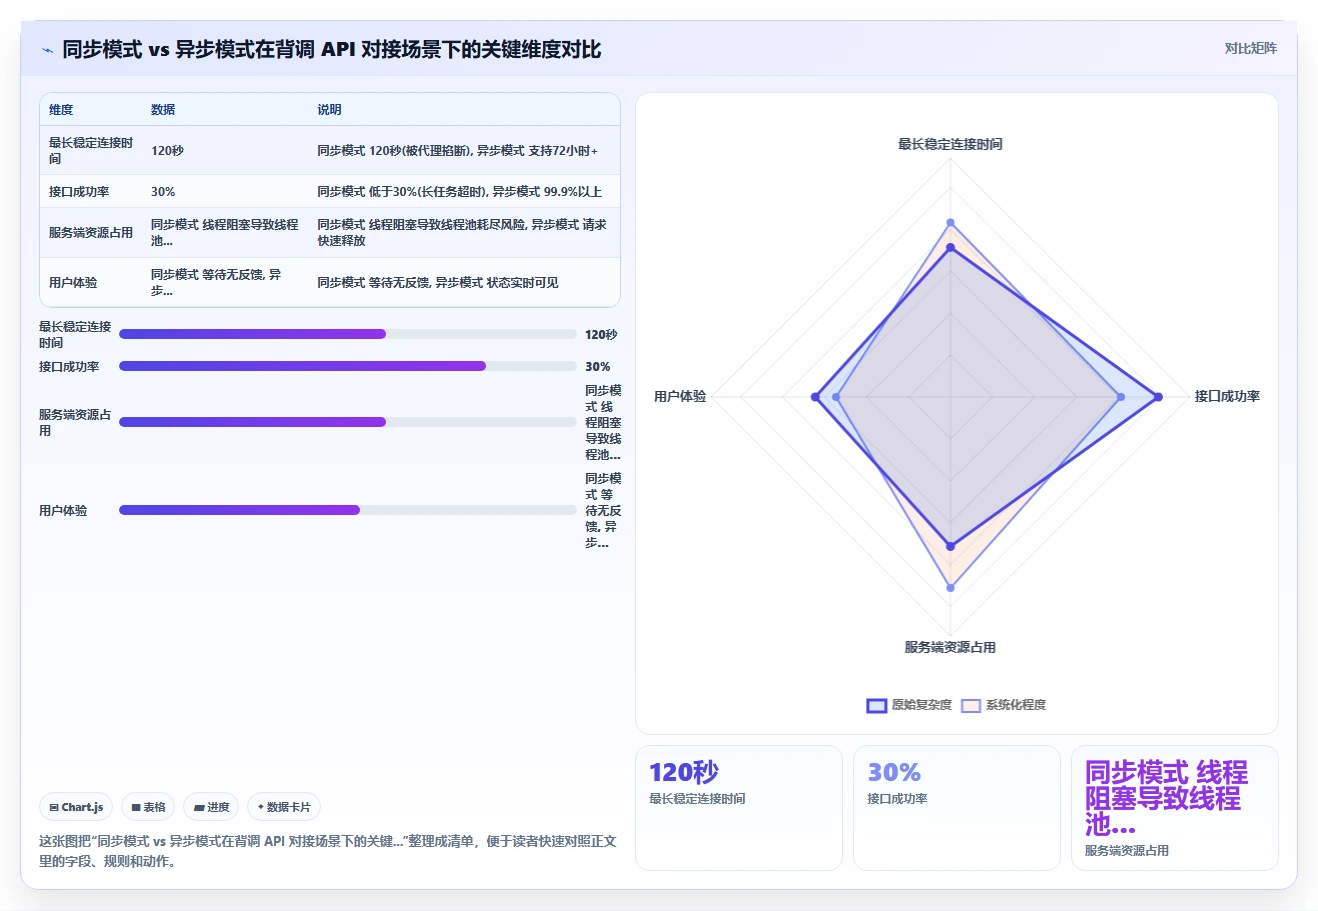Click the description mentioning 99.9%以上
1318x911 pixels.
tap(460, 192)
